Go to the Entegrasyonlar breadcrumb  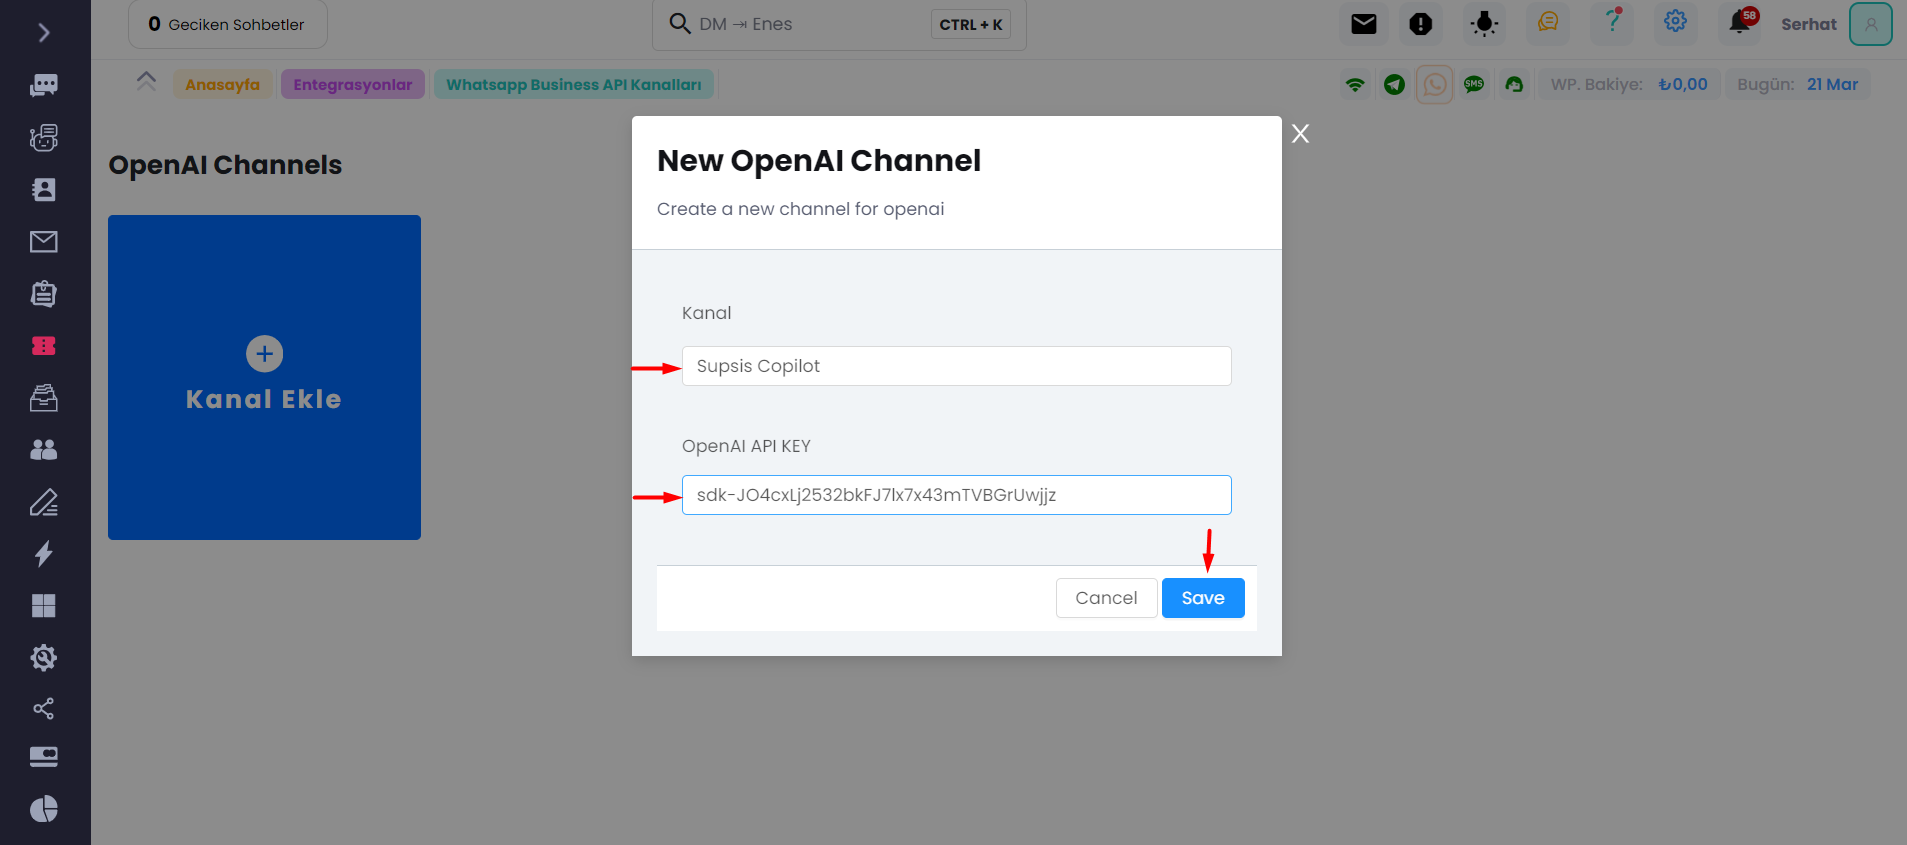pos(353,85)
